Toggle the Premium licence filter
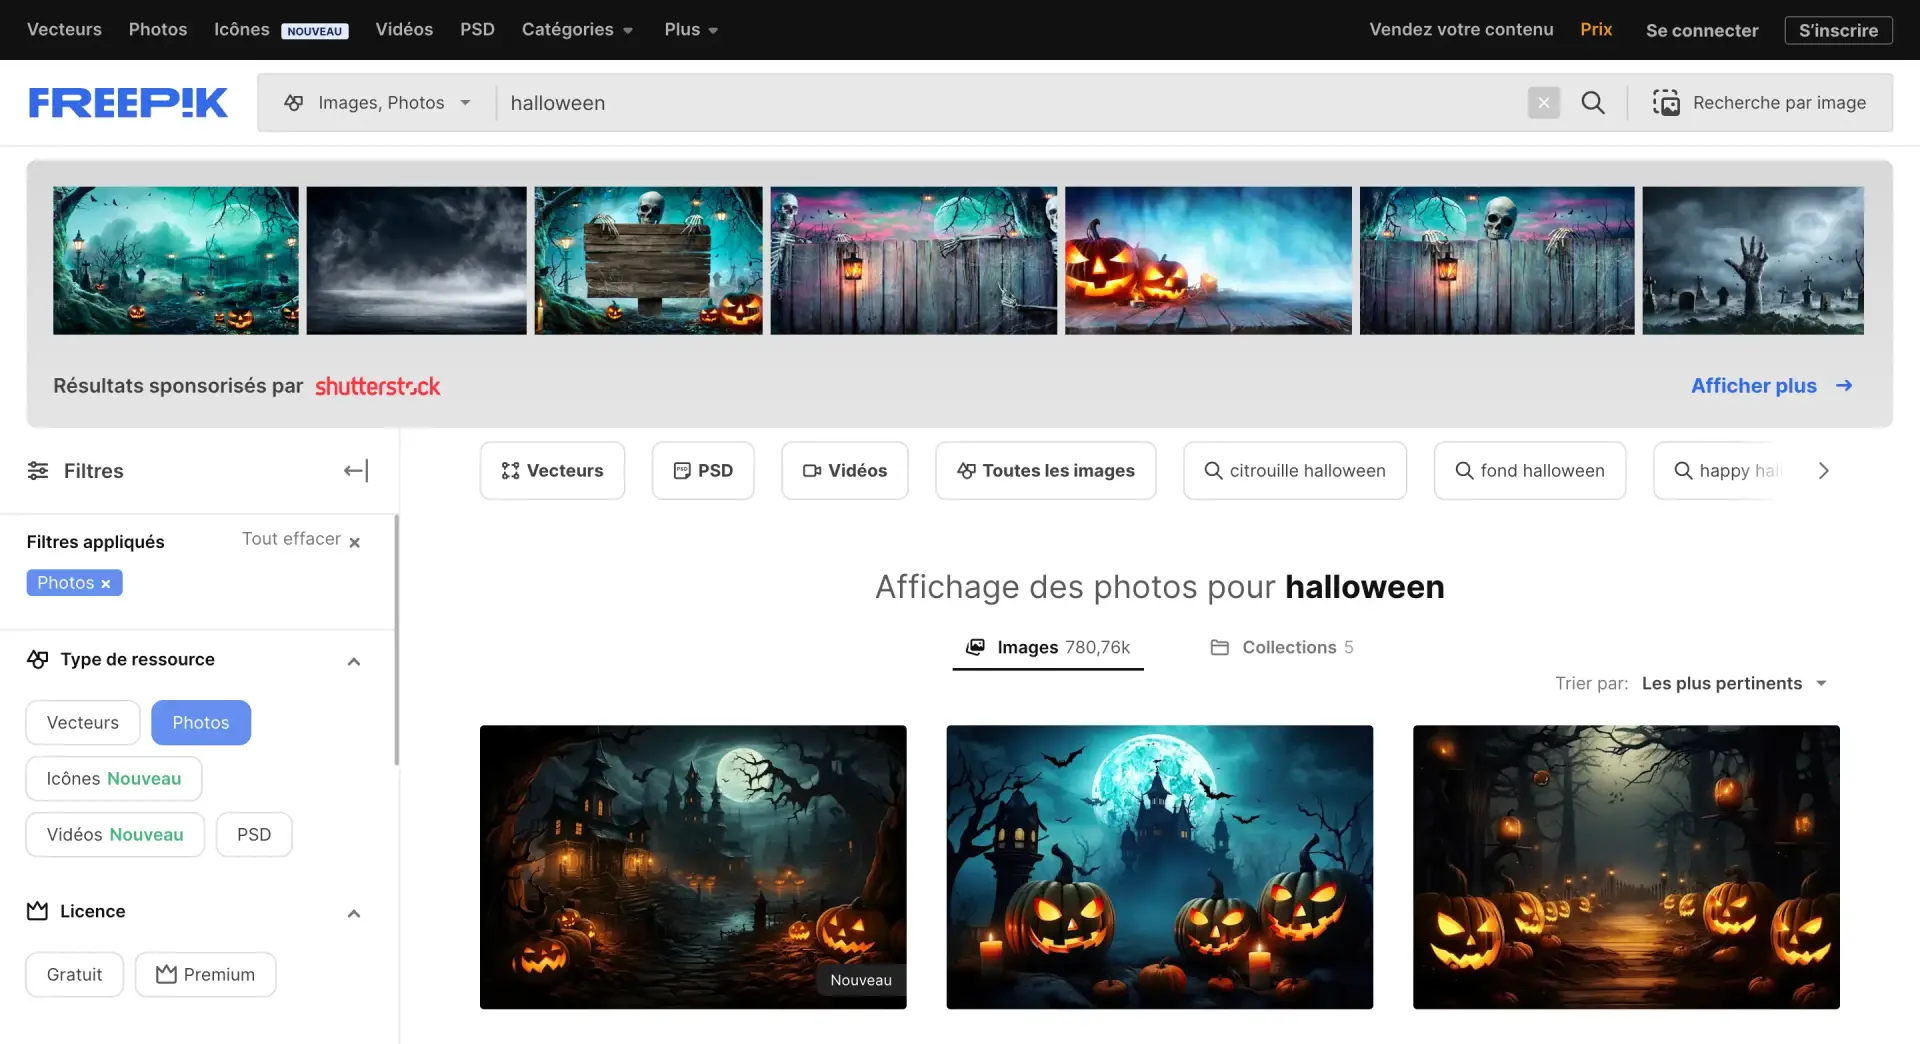The width and height of the screenshot is (1920, 1044). pos(205,975)
